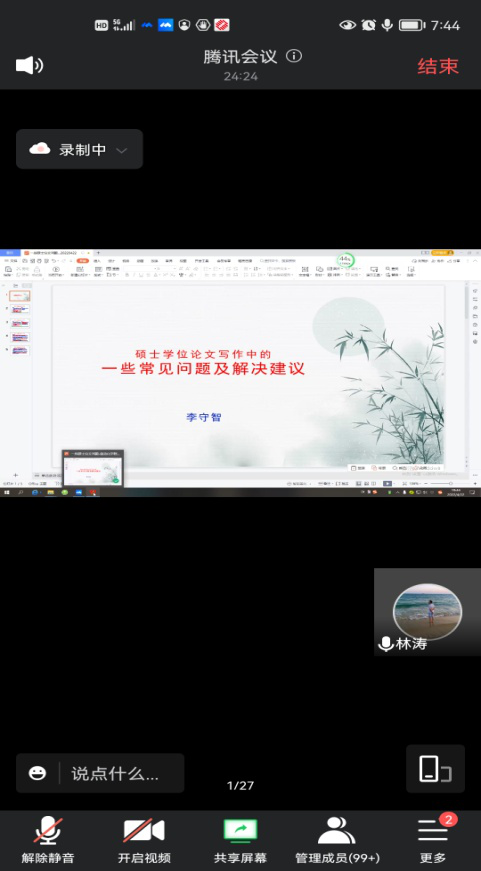Open emoji picker beside chat box
The width and height of the screenshot is (481, 871).
coord(38,773)
